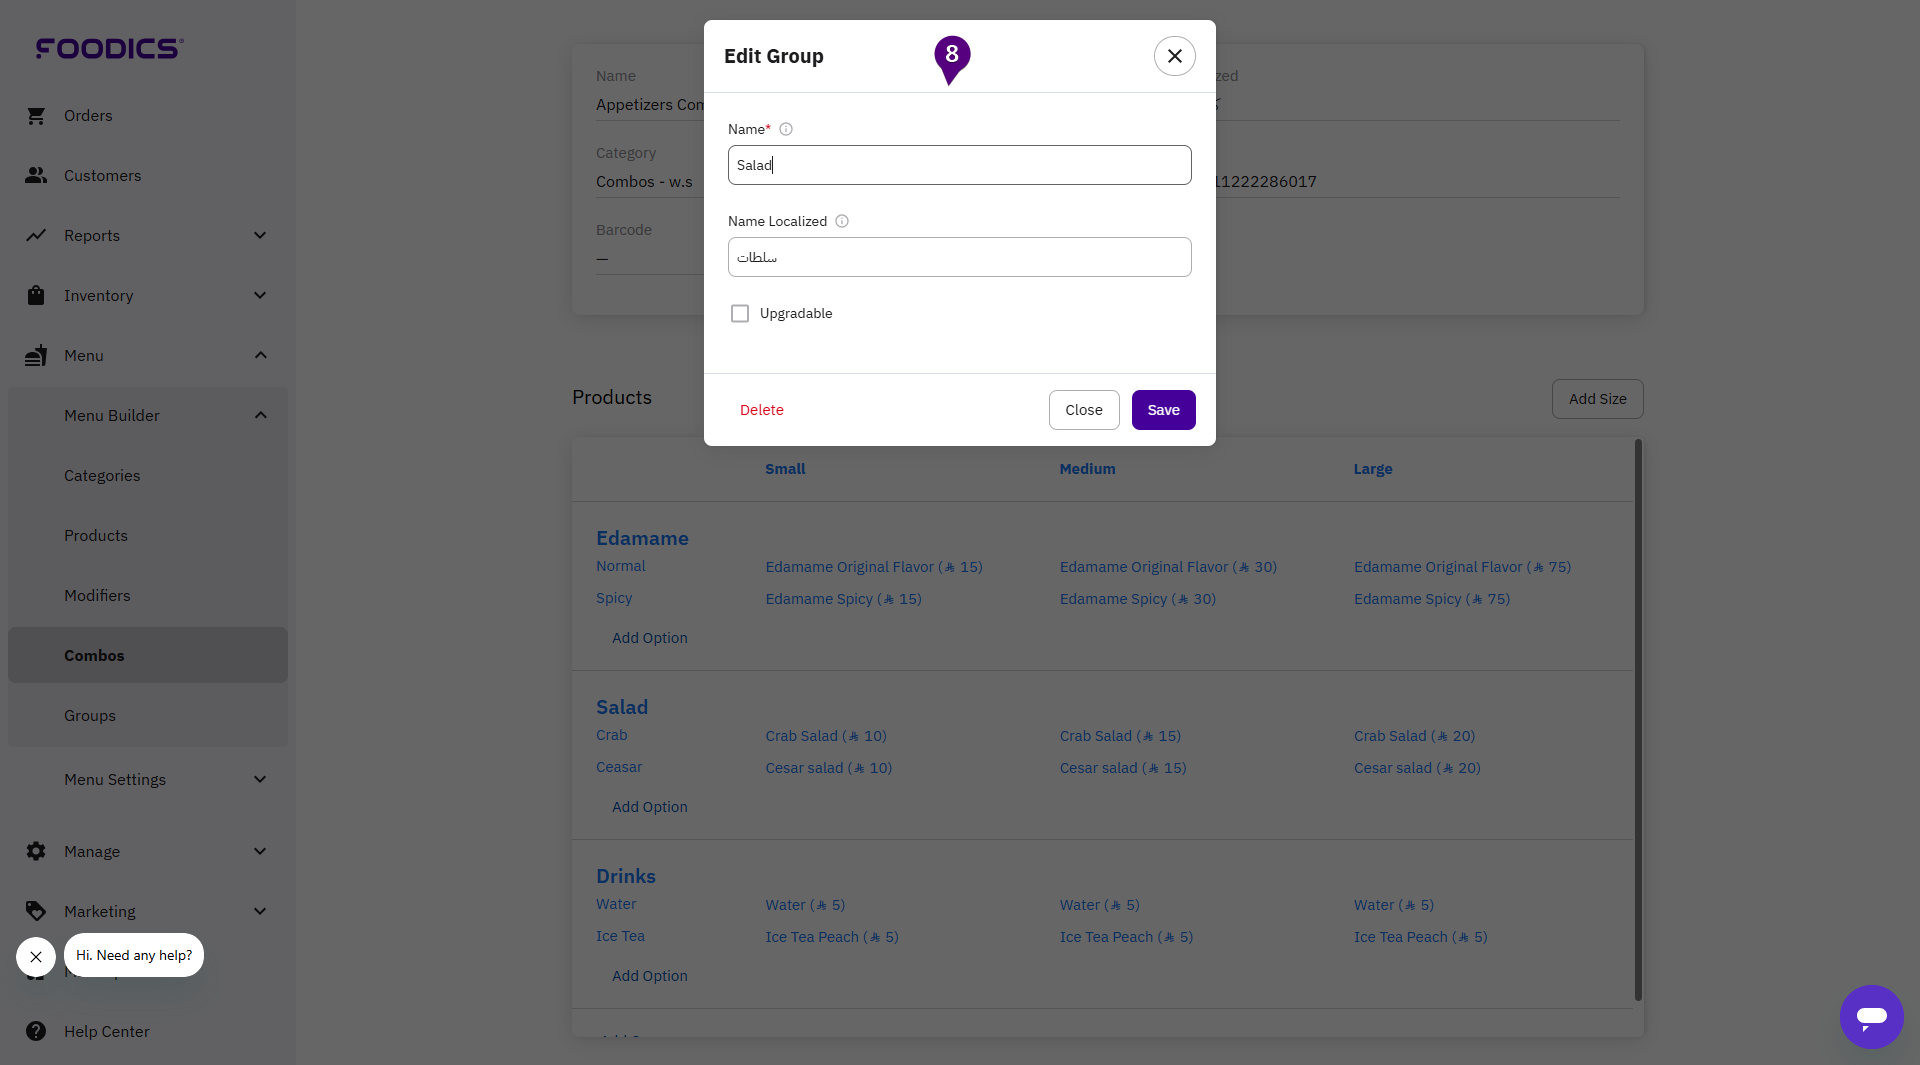The image size is (1920, 1065).
Task: Click the products table vertical scrollbar
Action: click(x=1638, y=720)
